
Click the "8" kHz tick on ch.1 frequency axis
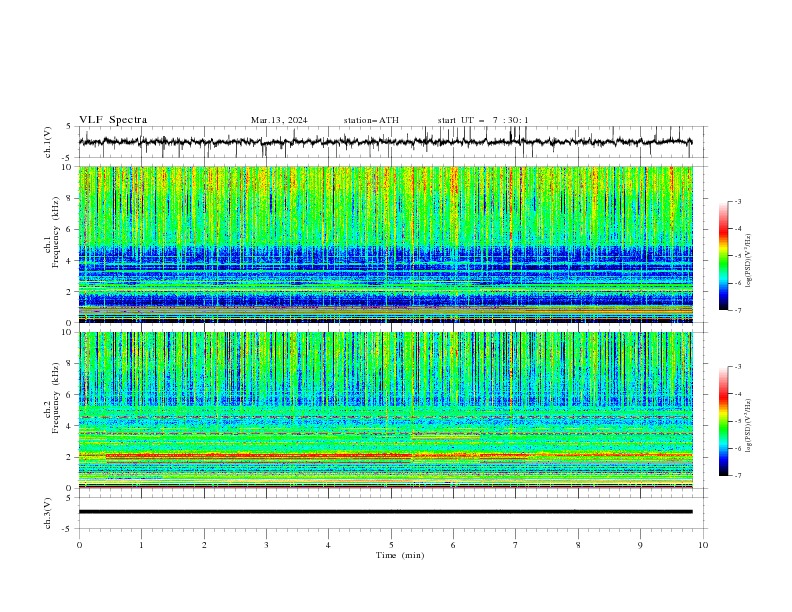pos(70,198)
